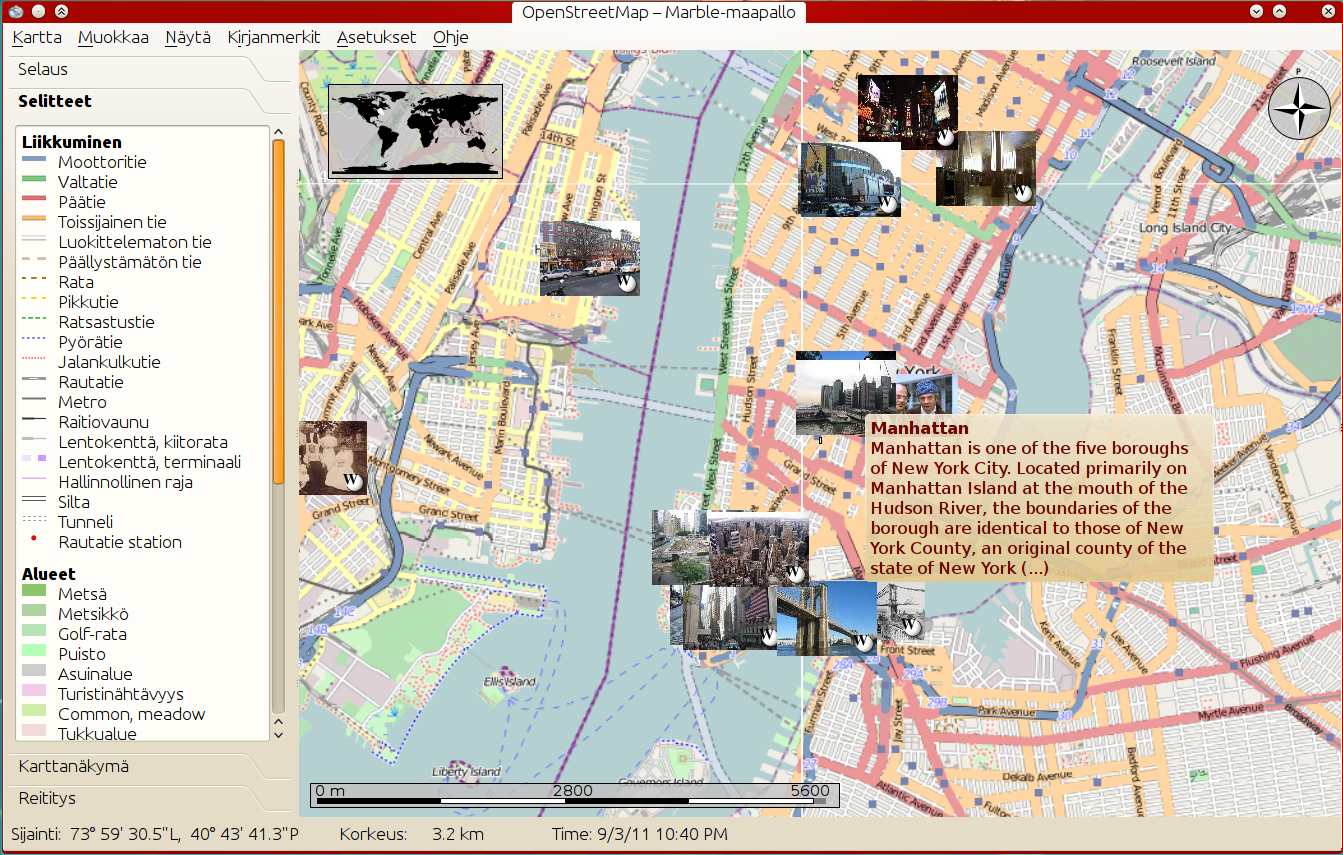
Task: Click the Manhattan tooltip title
Action: tap(919, 429)
